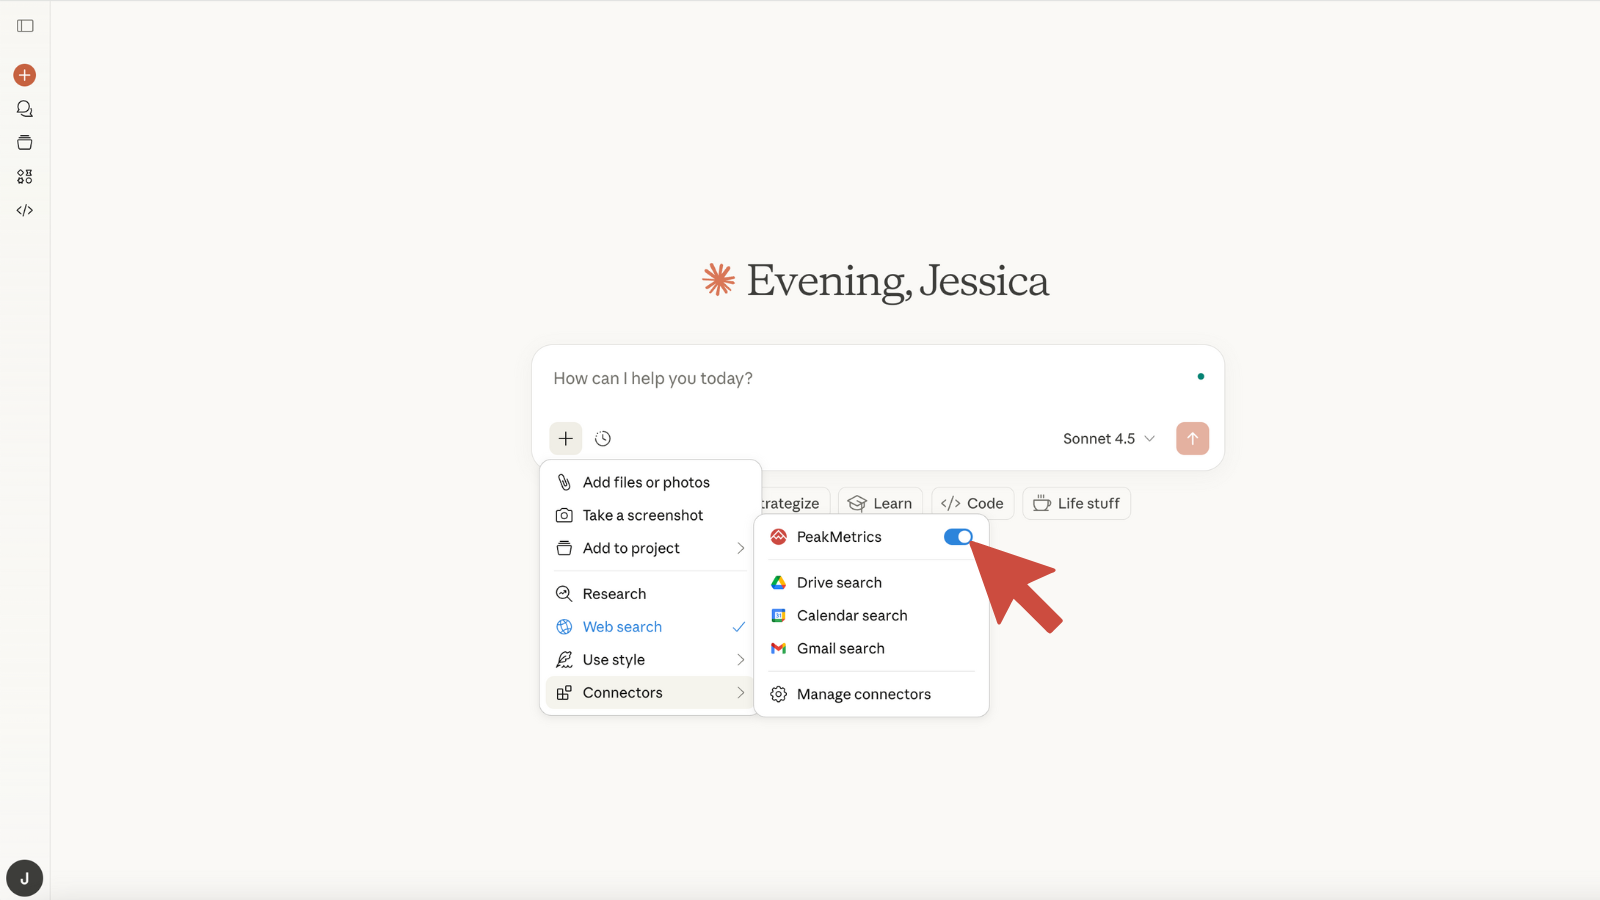The image size is (1600, 900).
Task: Open the Projects icon in sidebar
Action: (x=25, y=143)
